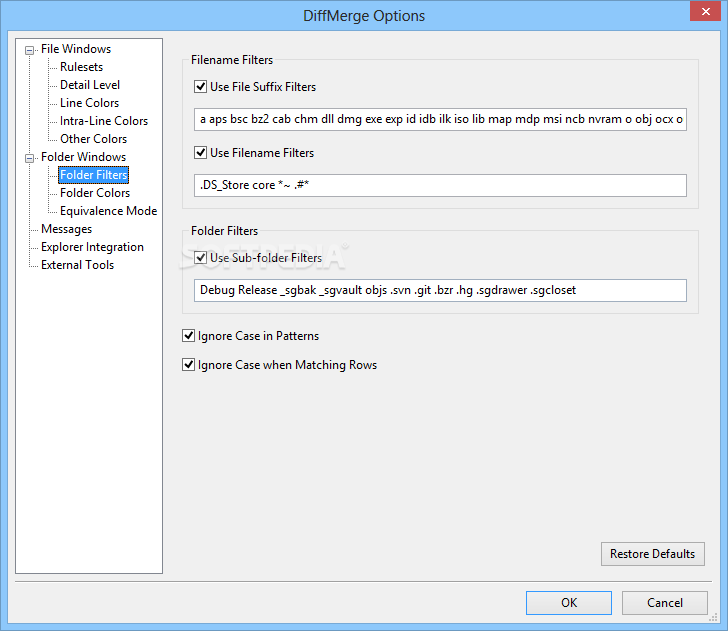Confirm options with OK

pyautogui.click(x=569, y=603)
